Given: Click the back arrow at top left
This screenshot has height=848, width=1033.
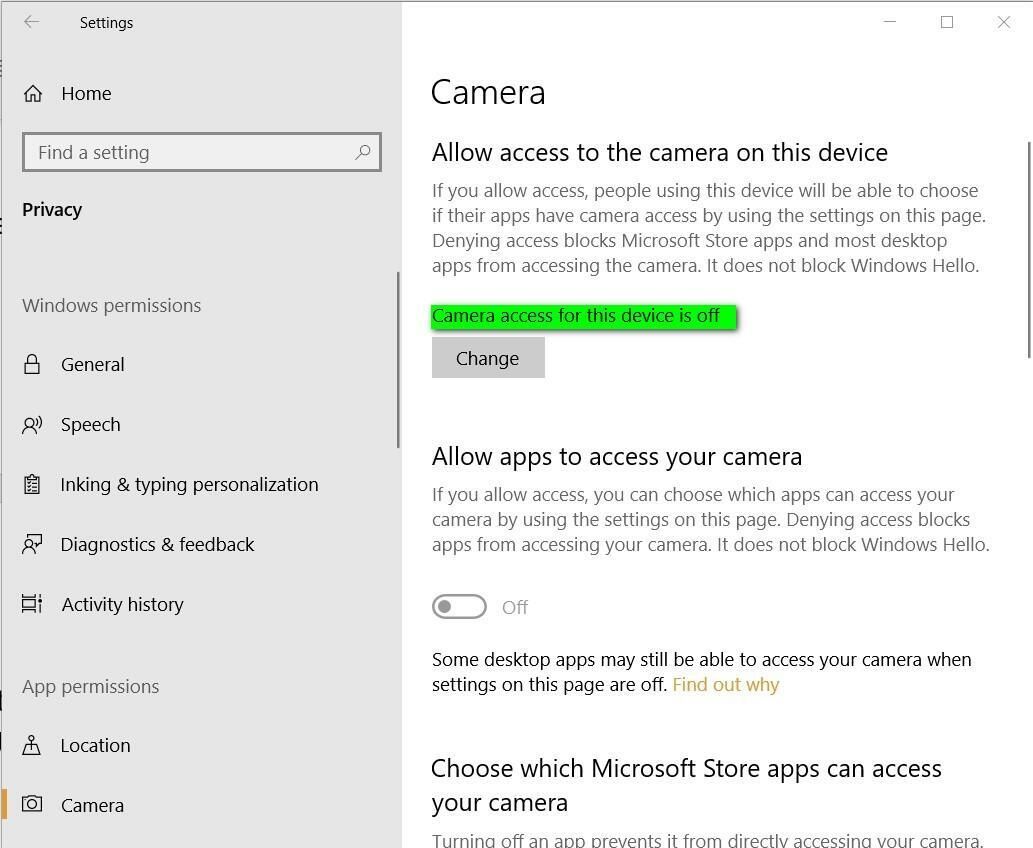Looking at the screenshot, I should (31, 22).
